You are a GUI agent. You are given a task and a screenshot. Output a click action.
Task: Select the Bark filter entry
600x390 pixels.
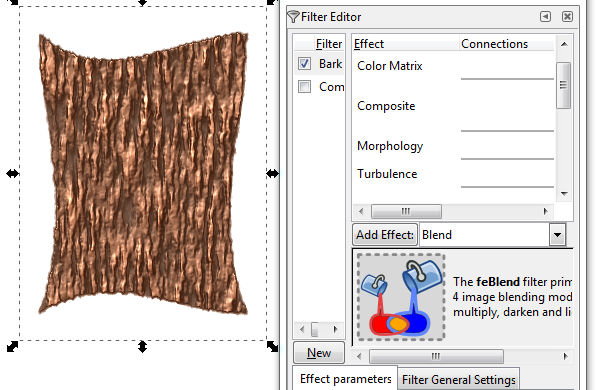(331, 64)
